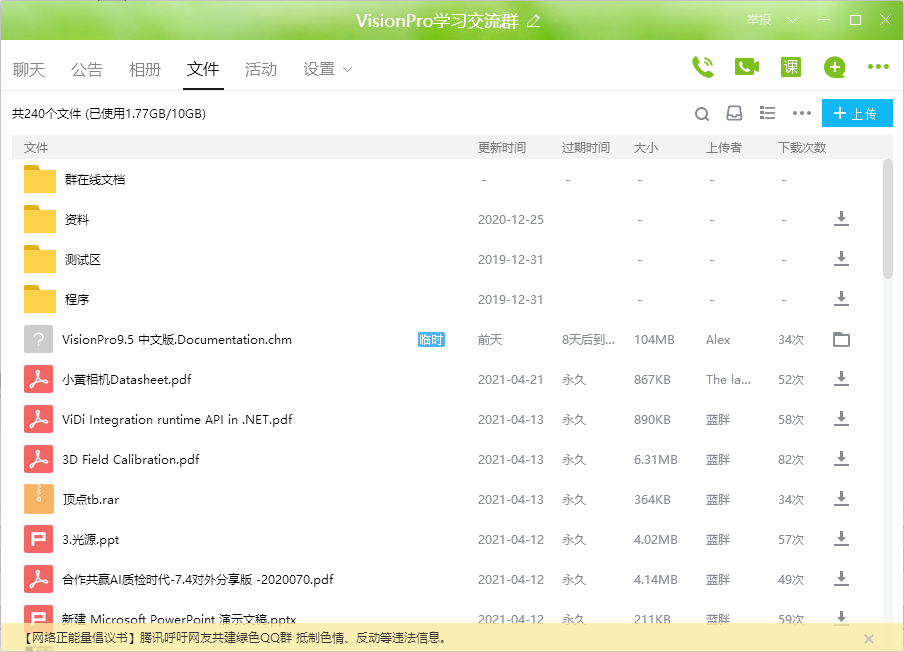The image size is (904, 652).
Task: Open gray three-dots file options menu
Action: [x=801, y=113]
